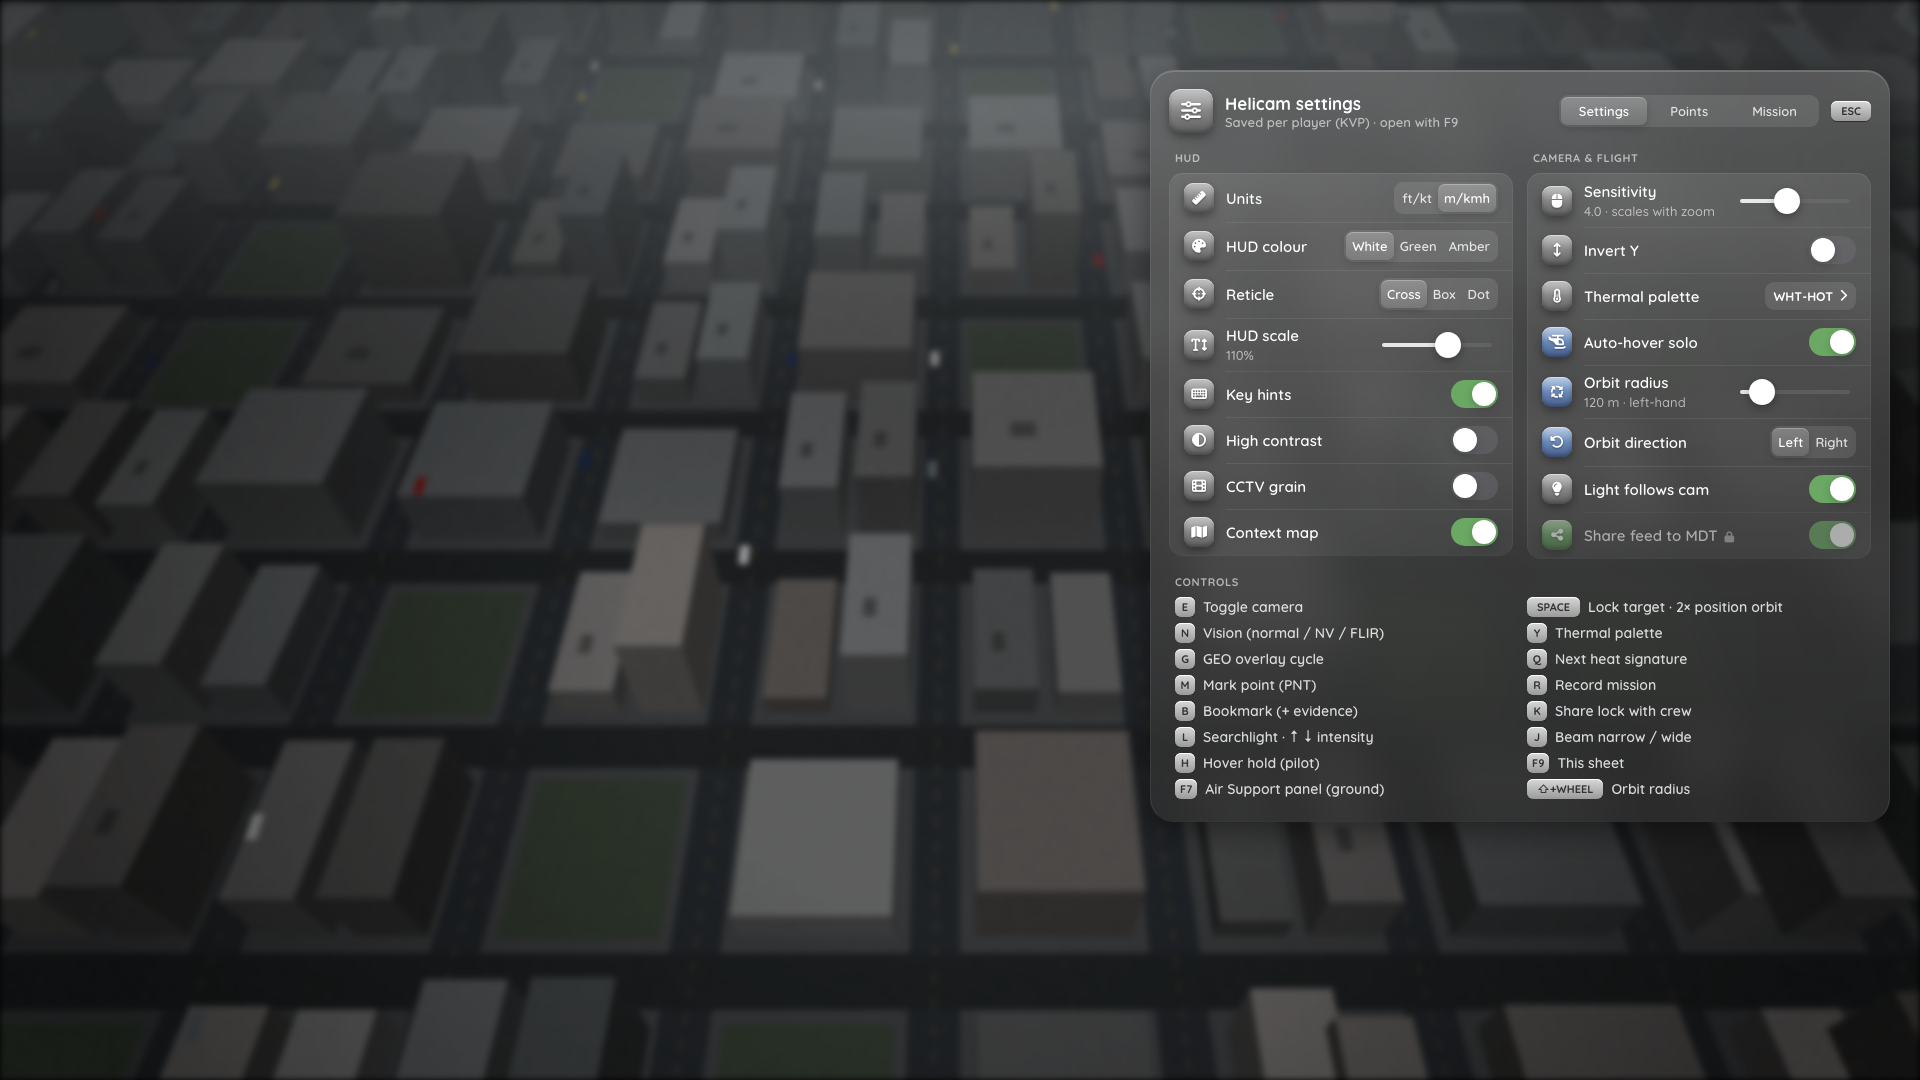Click the Auto-hover solo helicopter icon
The height and width of the screenshot is (1080, 1920).
[x=1556, y=342]
